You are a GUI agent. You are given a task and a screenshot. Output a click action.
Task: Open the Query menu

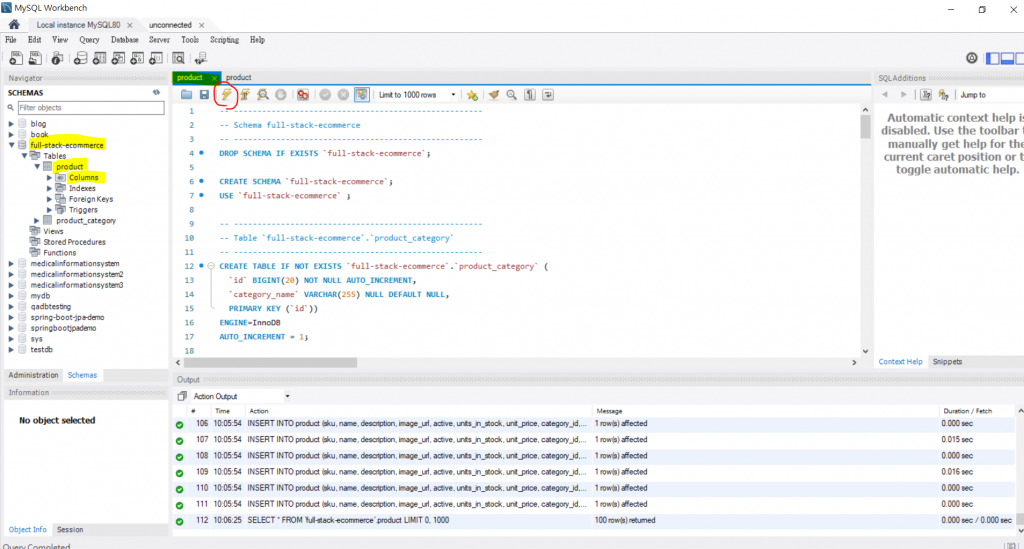pyautogui.click(x=89, y=40)
